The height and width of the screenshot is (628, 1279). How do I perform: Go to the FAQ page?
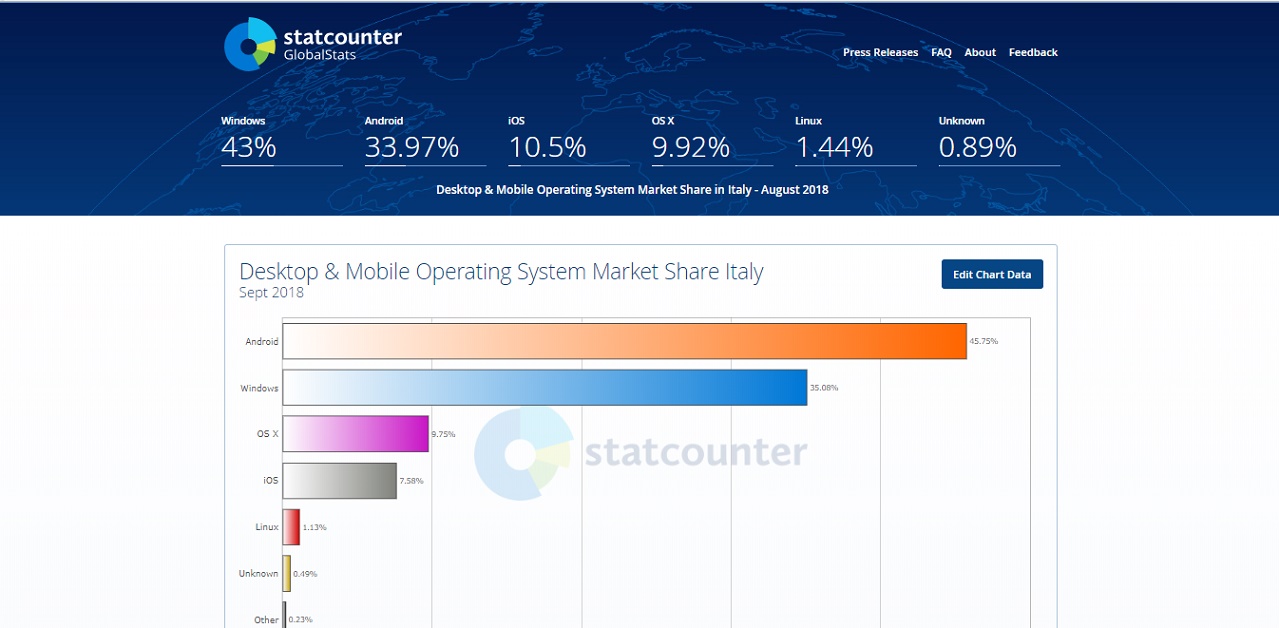(x=941, y=53)
